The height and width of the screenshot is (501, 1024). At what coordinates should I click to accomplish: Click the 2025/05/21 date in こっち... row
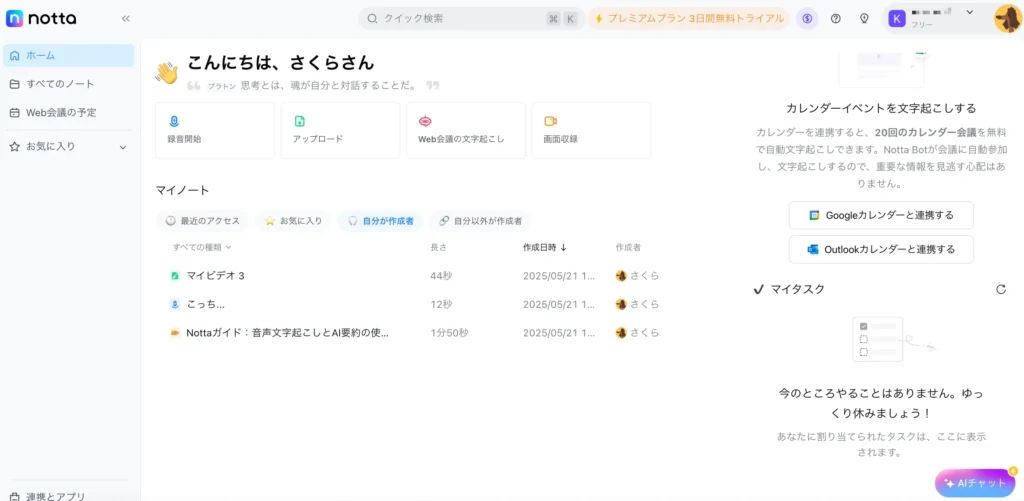558,304
